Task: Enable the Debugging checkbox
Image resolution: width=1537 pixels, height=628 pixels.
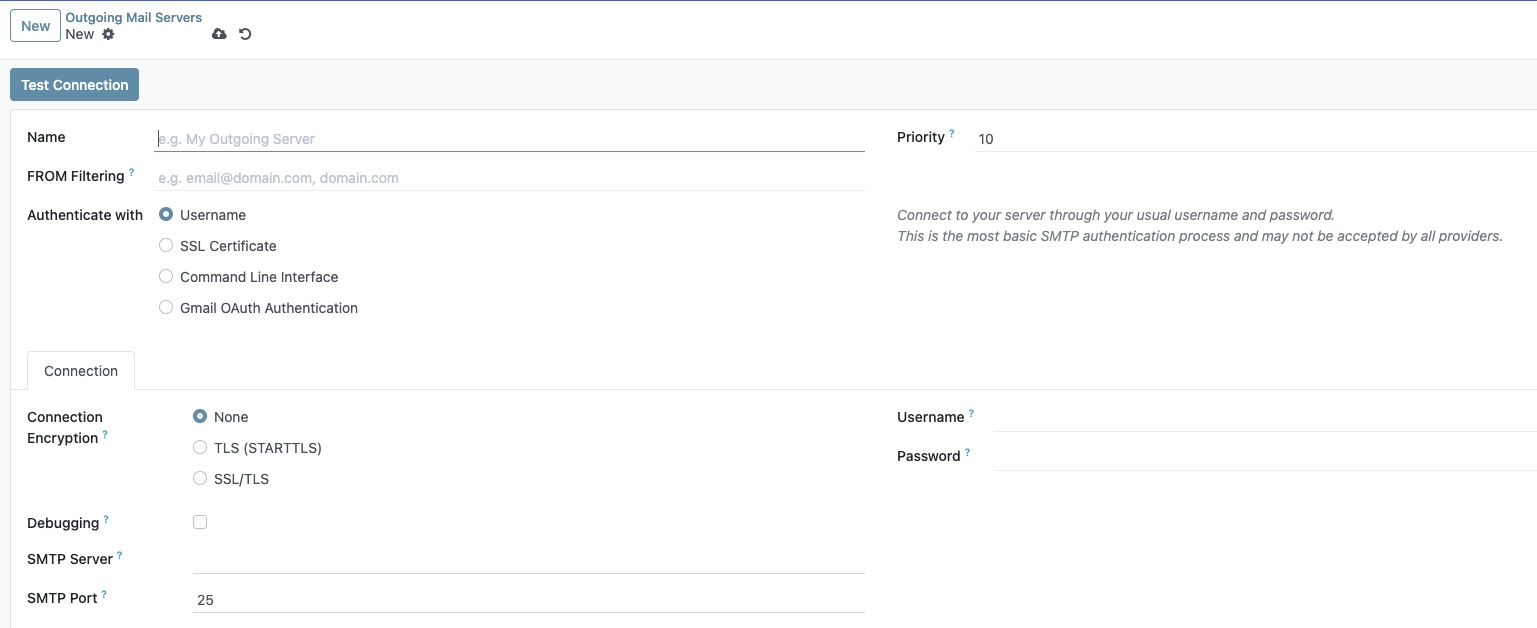Action: pyautogui.click(x=200, y=521)
